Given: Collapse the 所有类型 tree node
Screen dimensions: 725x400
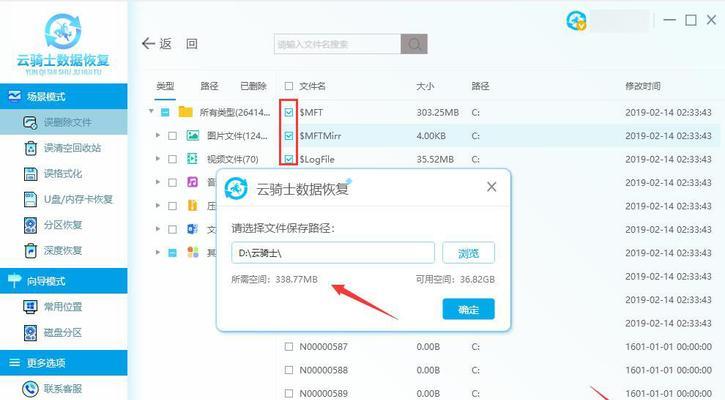Looking at the screenshot, I should point(151,111).
